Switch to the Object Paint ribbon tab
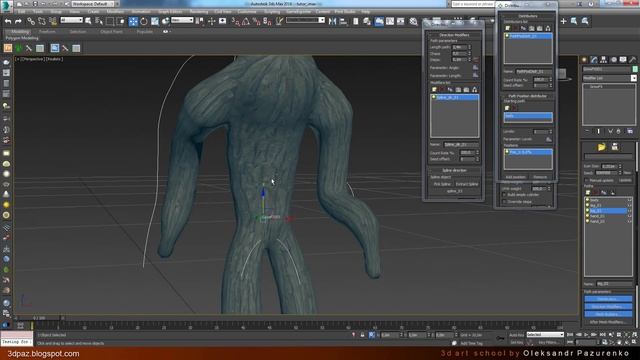 tap(111, 31)
